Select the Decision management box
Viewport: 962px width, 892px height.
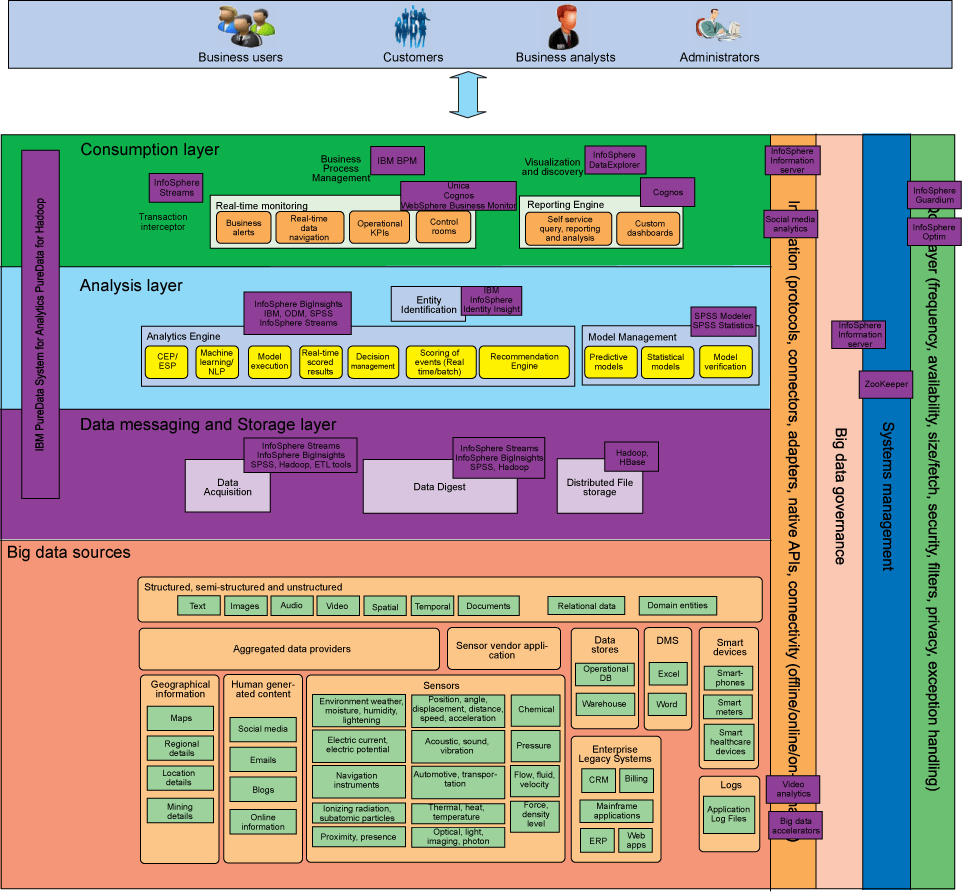tap(373, 362)
